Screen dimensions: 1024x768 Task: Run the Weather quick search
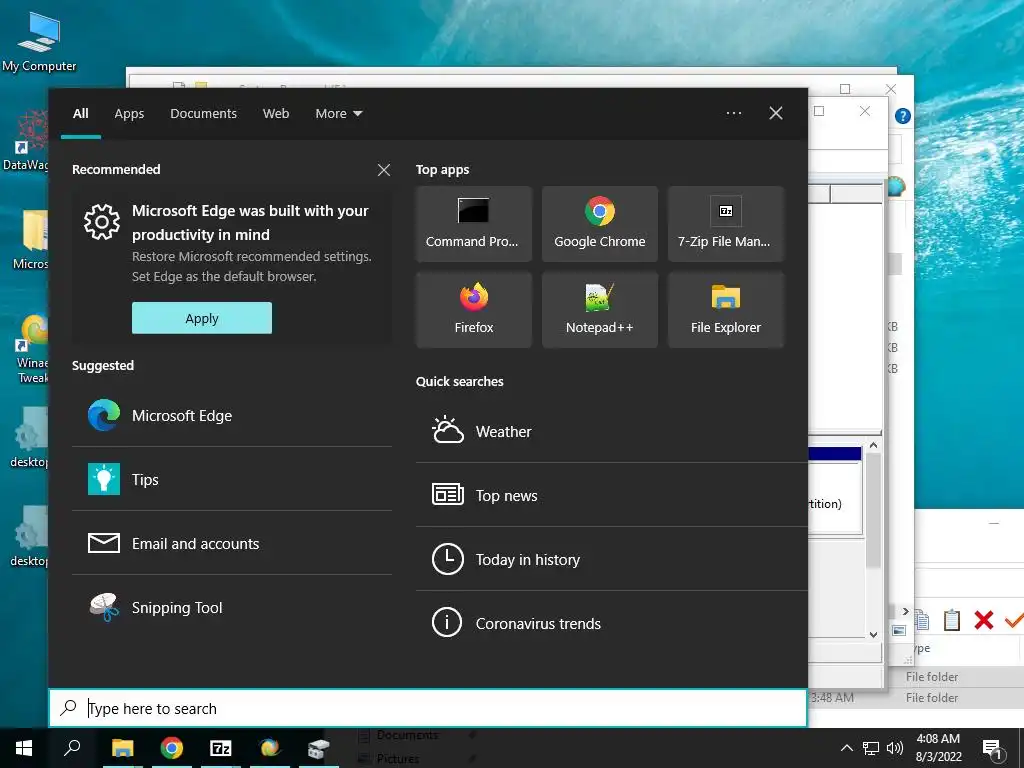click(611, 431)
